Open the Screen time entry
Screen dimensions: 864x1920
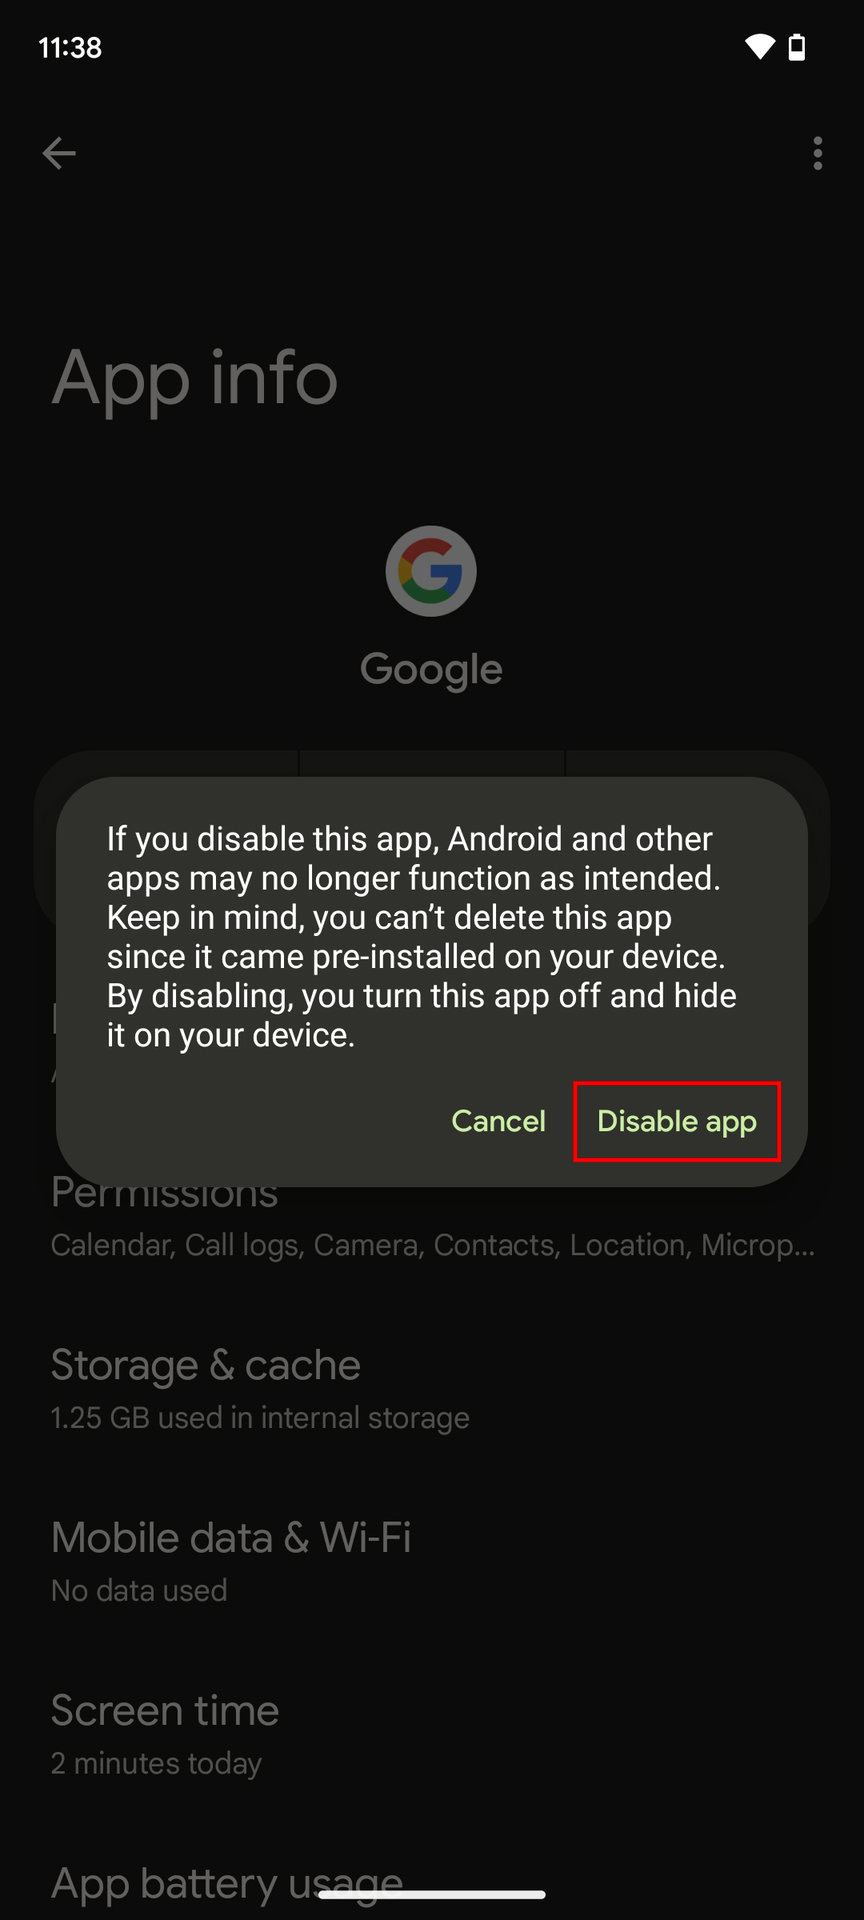coord(432,1735)
